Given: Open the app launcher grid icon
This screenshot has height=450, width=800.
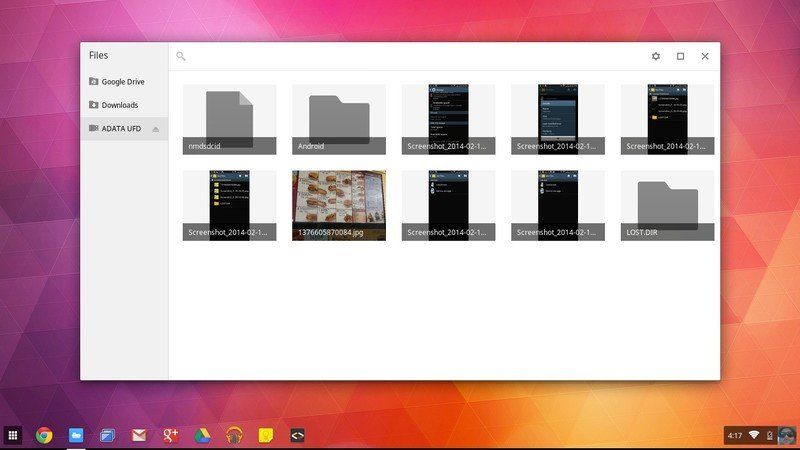Looking at the screenshot, I should pos(13,435).
